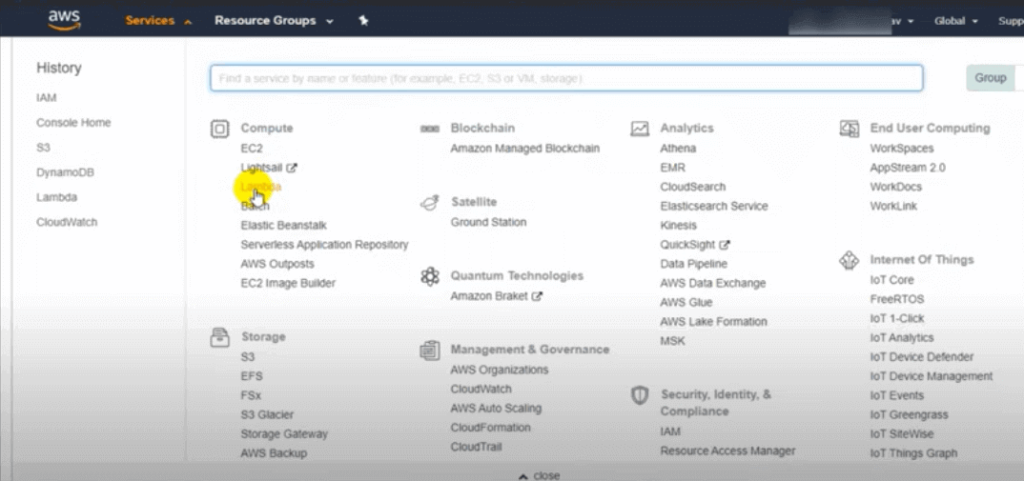Open AWS Outposts service
This screenshot has width=1024, height=481.
[278, 264]
